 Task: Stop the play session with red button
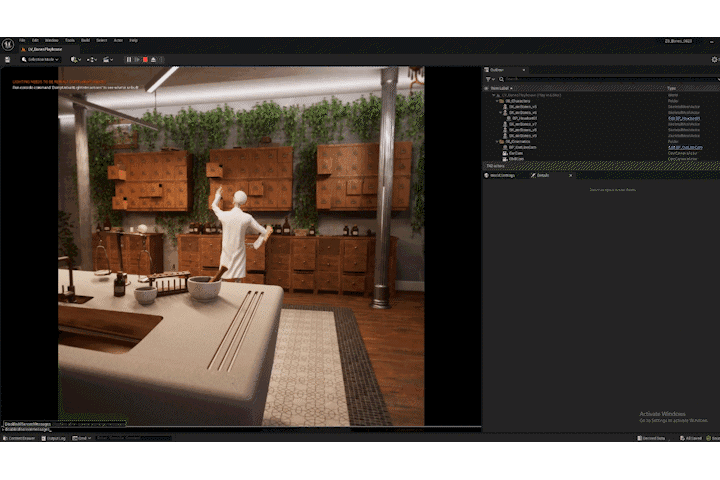coord(146,60)
